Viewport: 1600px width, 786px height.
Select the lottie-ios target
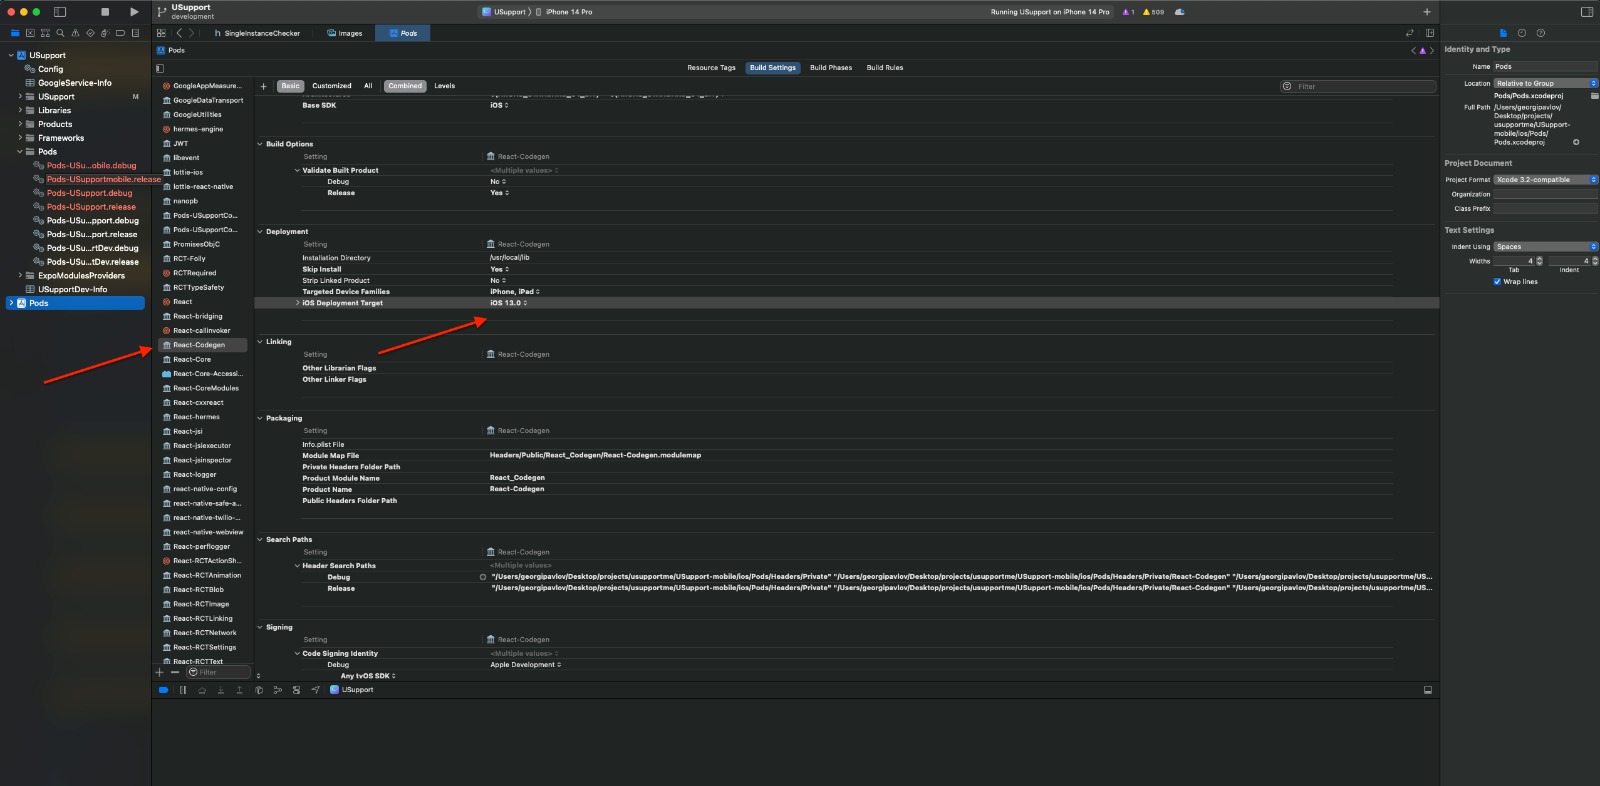pyautogui.click(x=188, y=172)
